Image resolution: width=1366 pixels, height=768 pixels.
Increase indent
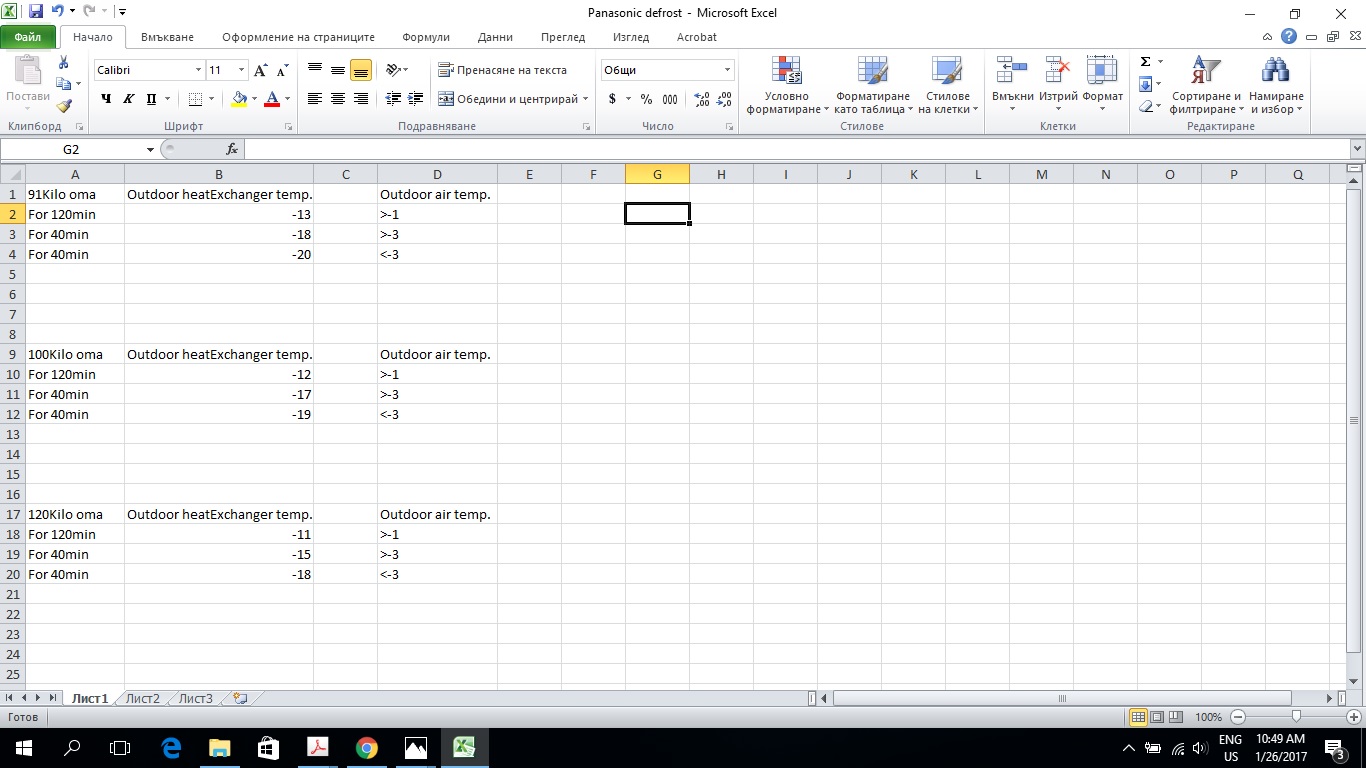click(417, 99)
